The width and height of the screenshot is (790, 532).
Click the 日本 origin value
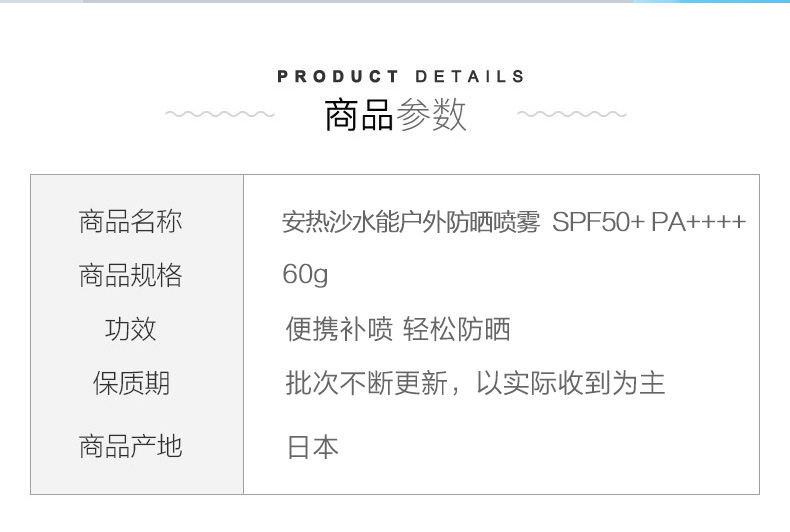tap(312, 446)
